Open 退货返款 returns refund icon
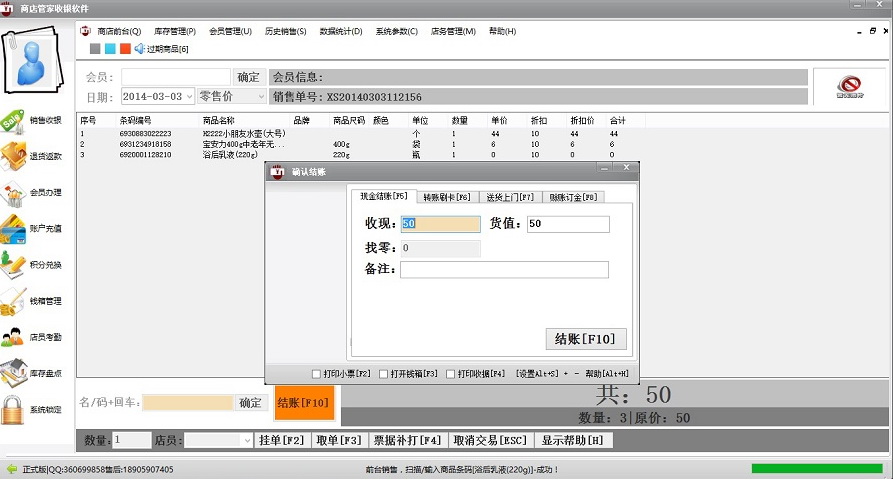Viewport: 893px width, 480px height. (14, 156)
